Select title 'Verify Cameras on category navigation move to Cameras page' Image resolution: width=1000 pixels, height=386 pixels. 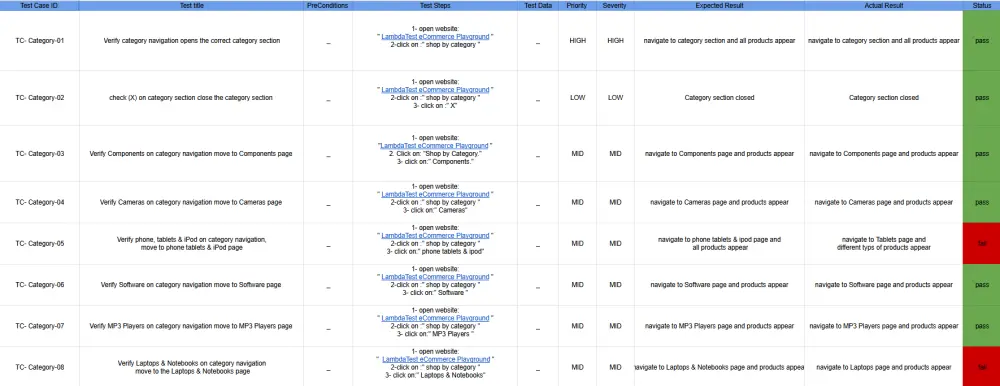coord(191,202)
